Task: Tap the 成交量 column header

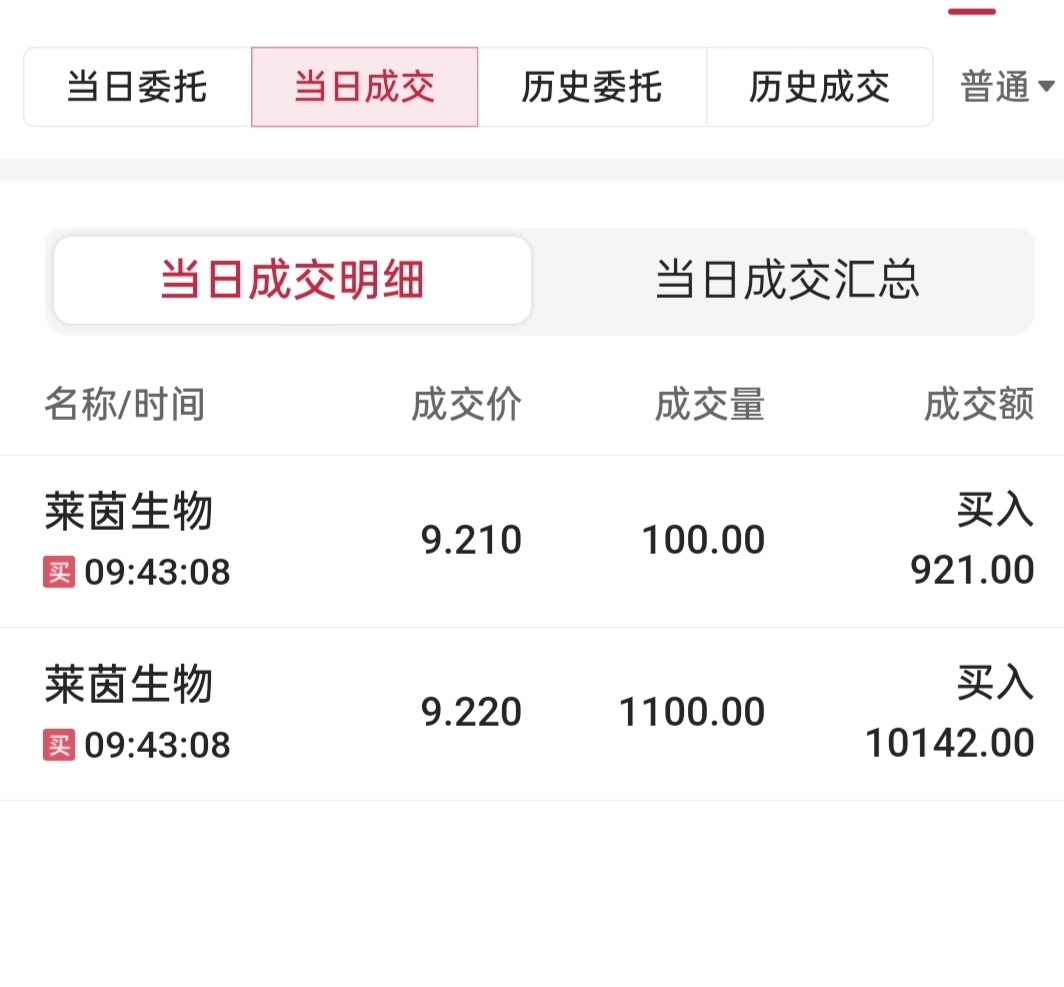Action: click(x=709, y=405)
